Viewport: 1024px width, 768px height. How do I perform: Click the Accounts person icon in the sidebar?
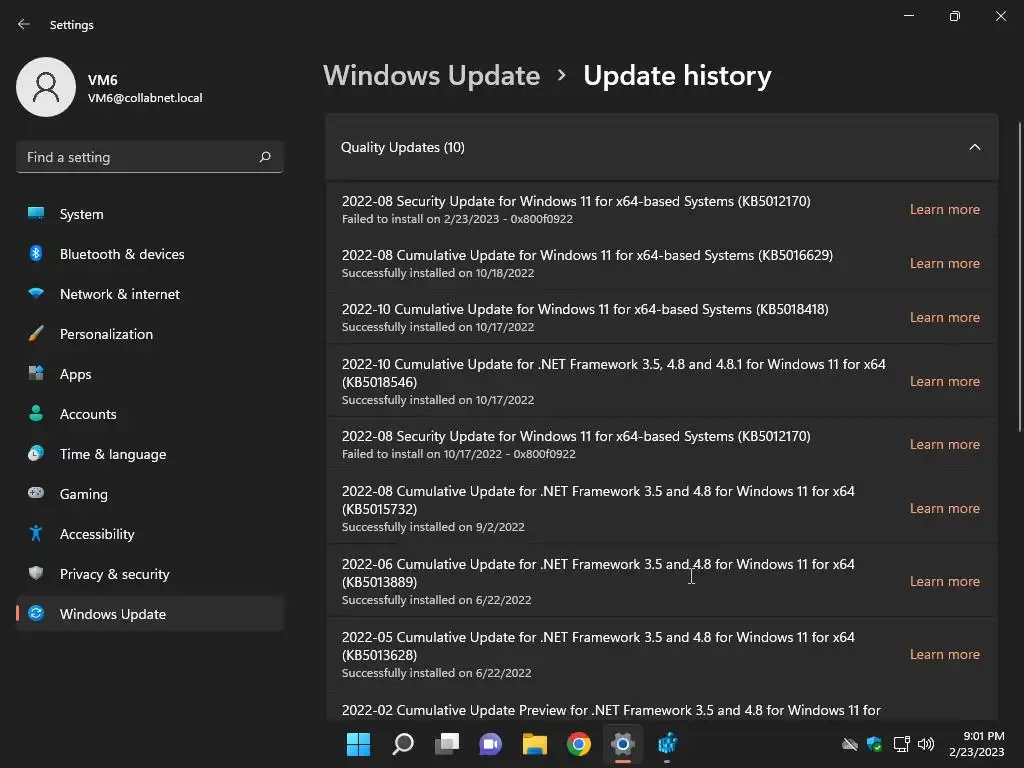(36, 413)
